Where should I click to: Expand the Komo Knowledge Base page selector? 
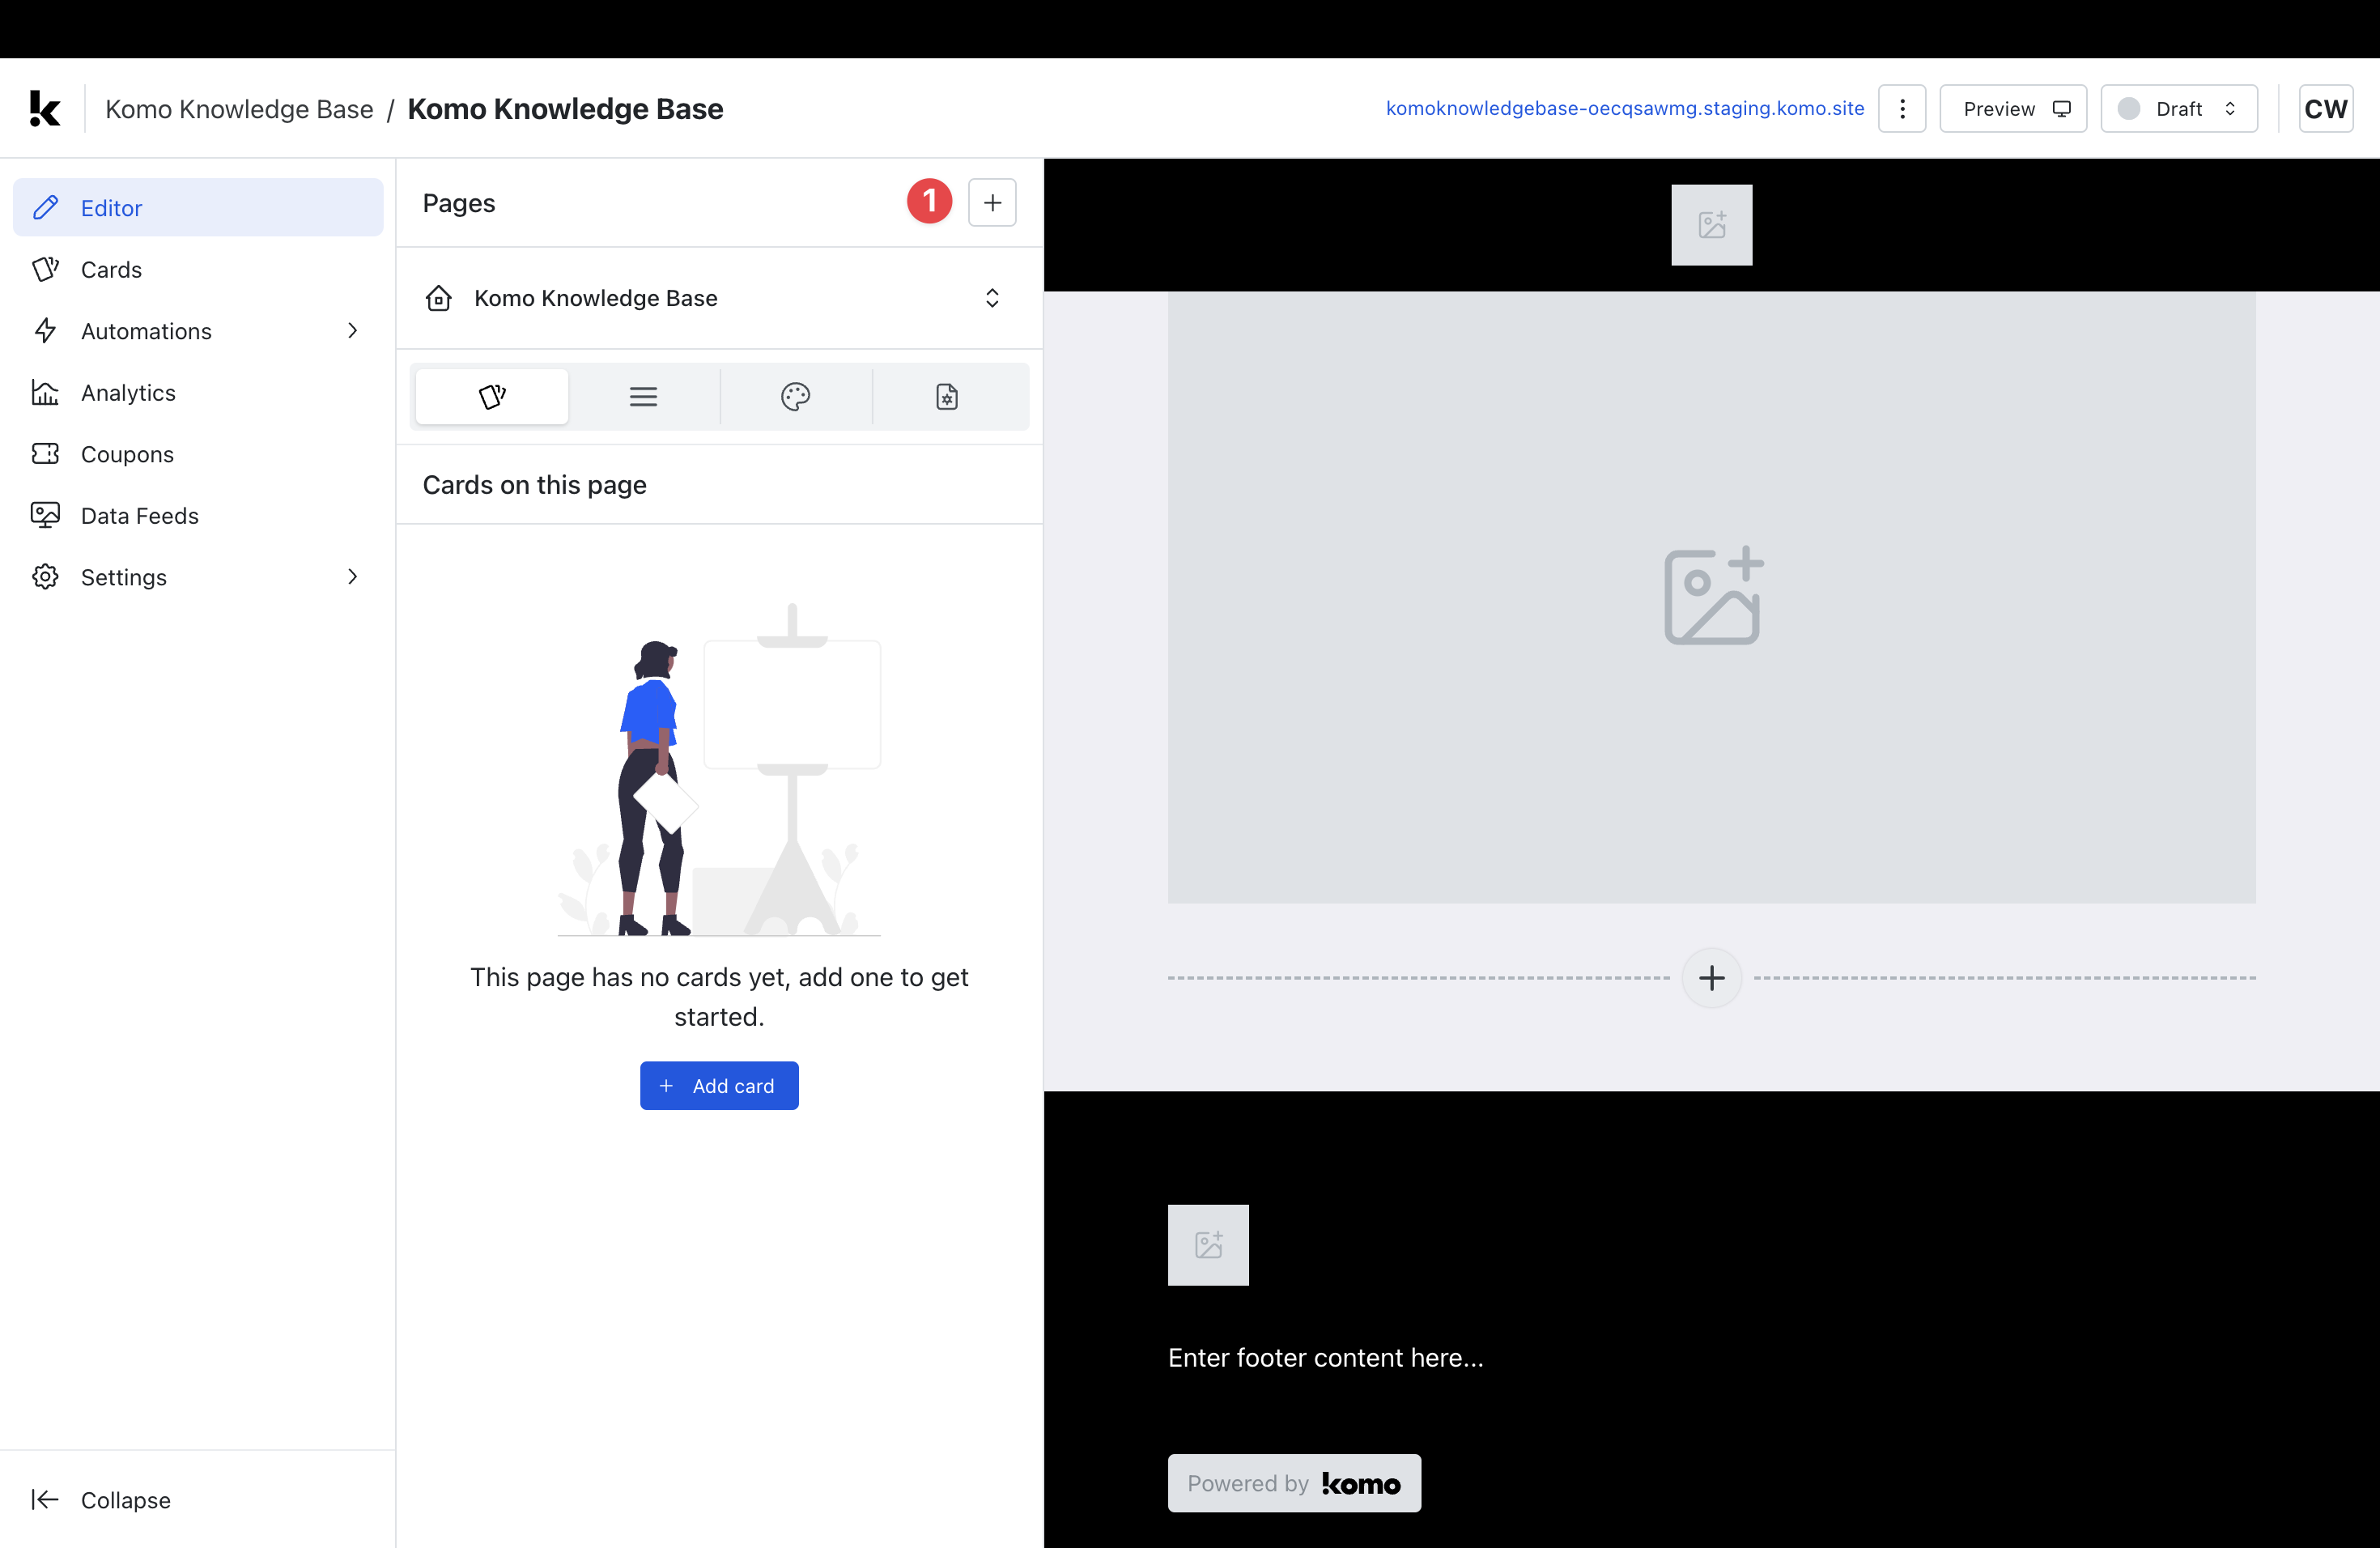click(x=719, y=298)
